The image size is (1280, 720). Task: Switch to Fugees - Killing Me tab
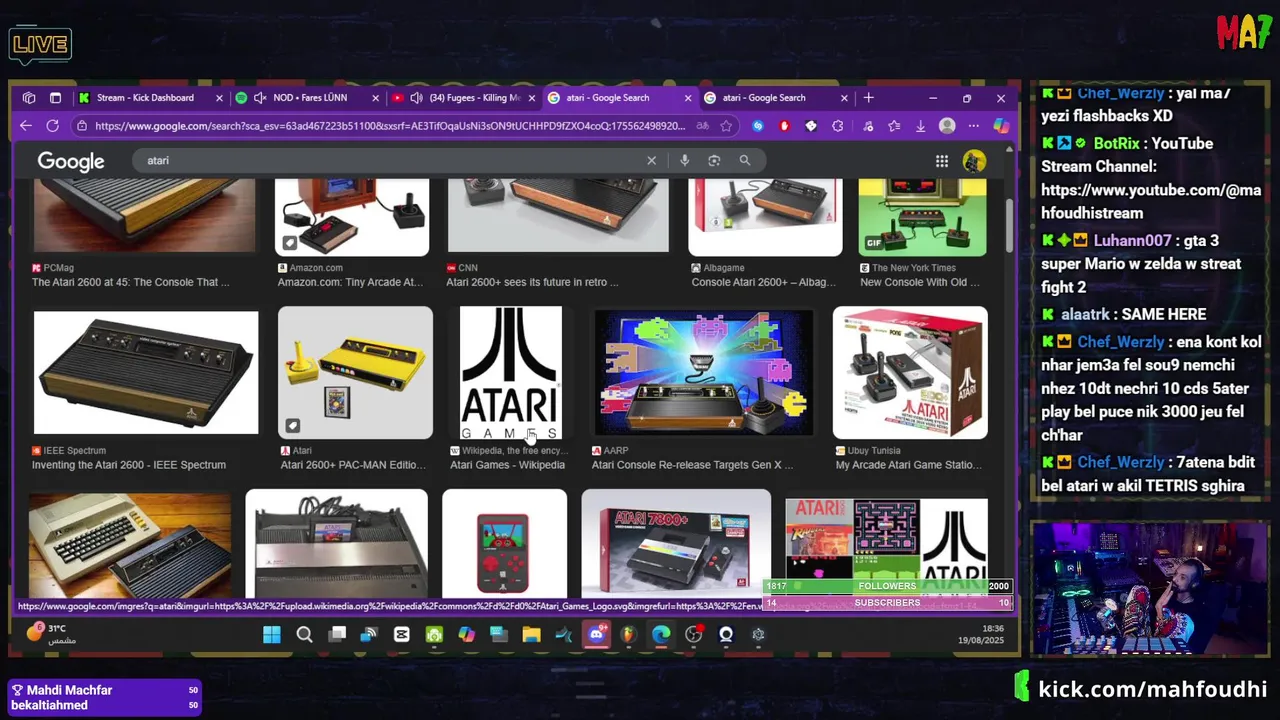click(463, 98)
